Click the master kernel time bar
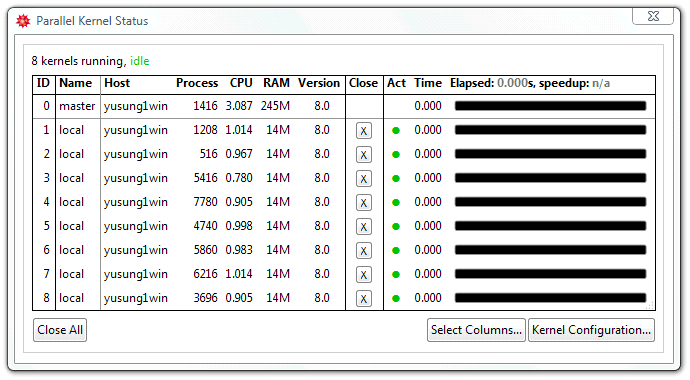The width and height of the screenshot is (690, 380). click(x=551, y=106)
